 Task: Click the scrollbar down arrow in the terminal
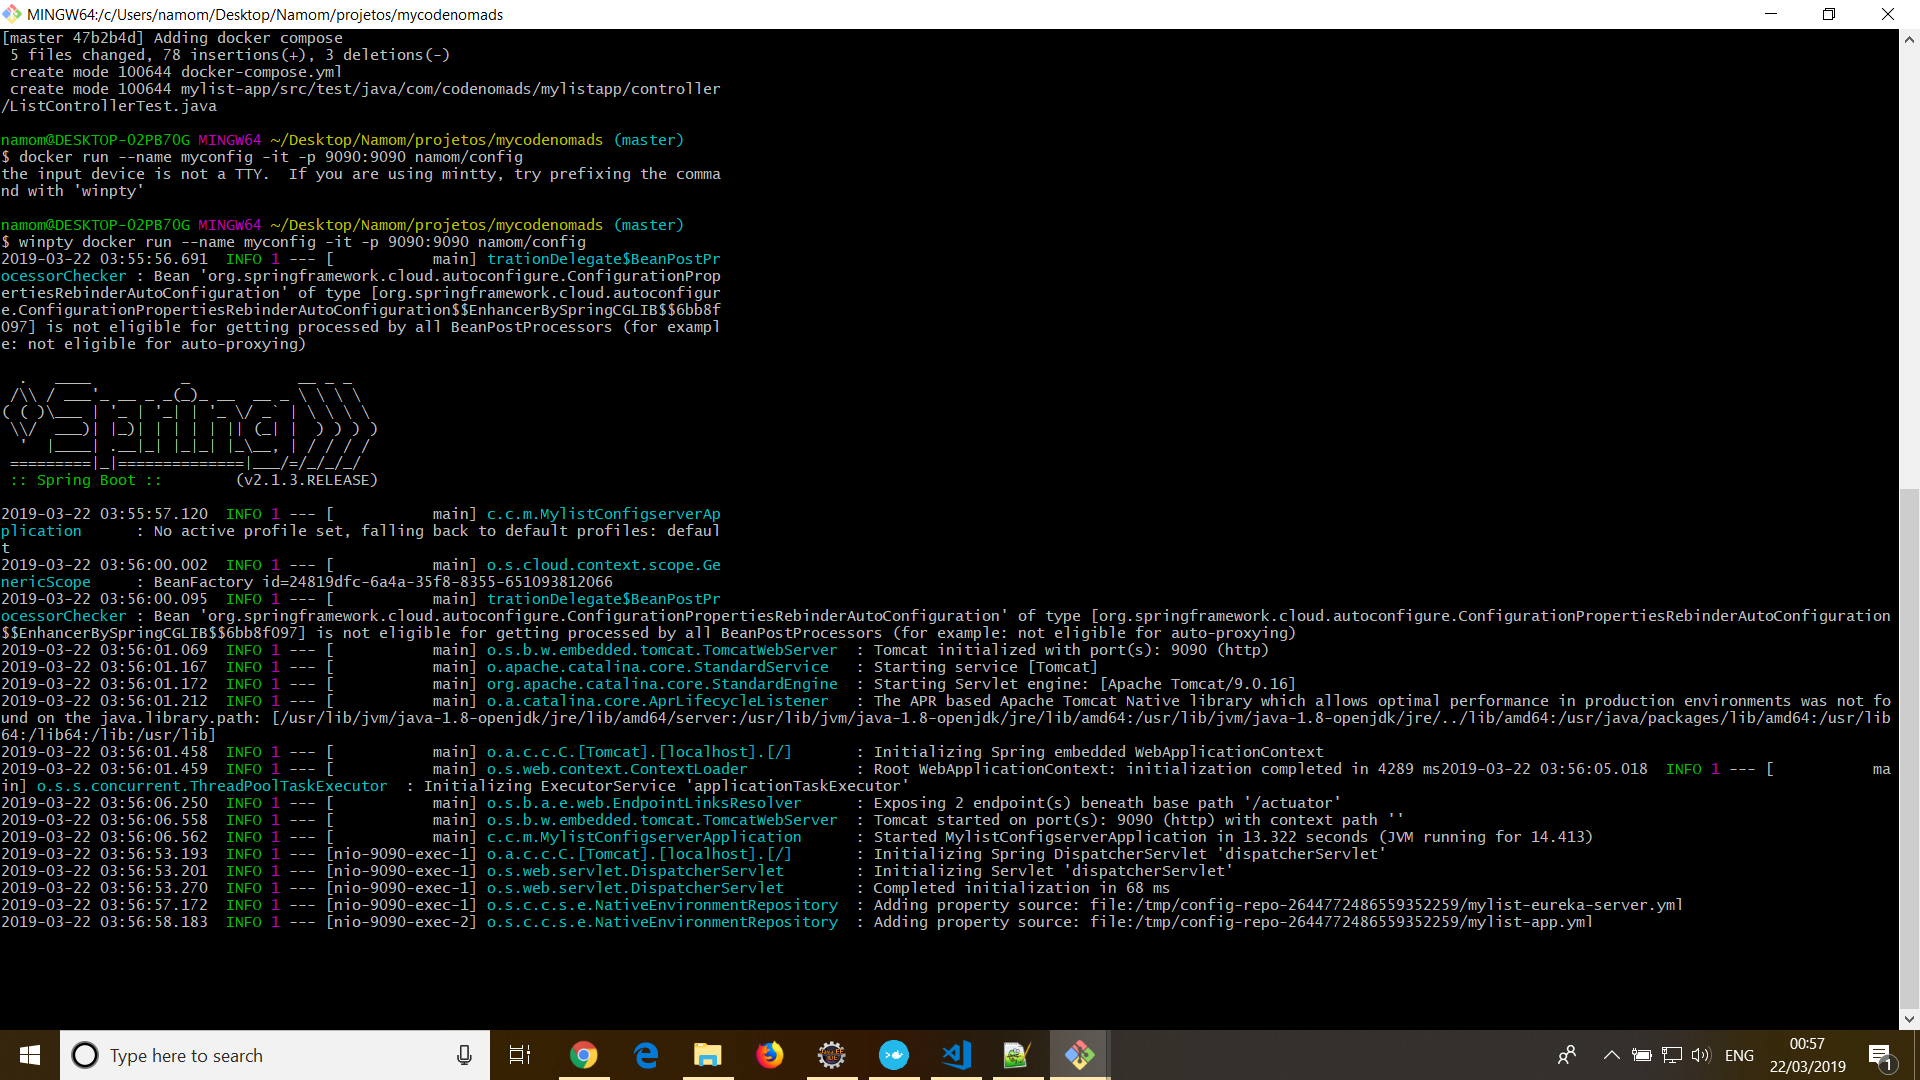(x=1909, y=1019)
